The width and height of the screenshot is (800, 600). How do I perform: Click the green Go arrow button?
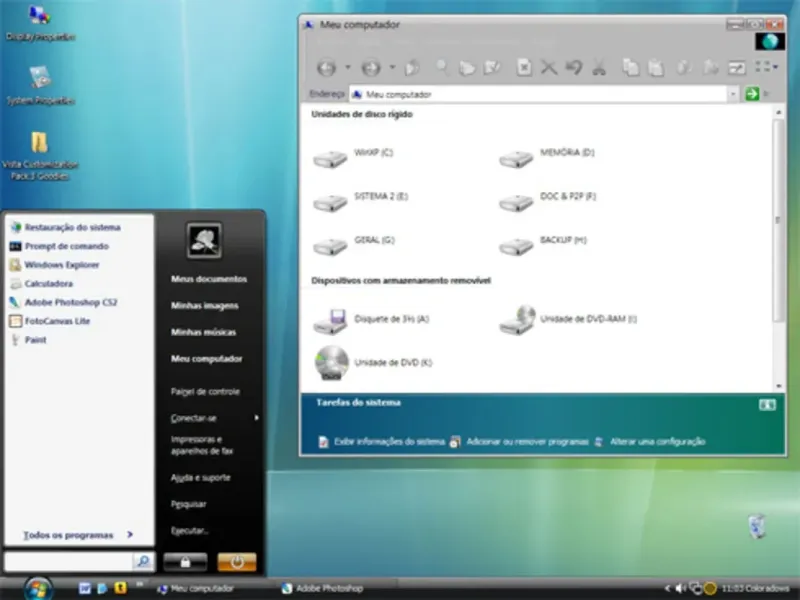pos(752,94)
